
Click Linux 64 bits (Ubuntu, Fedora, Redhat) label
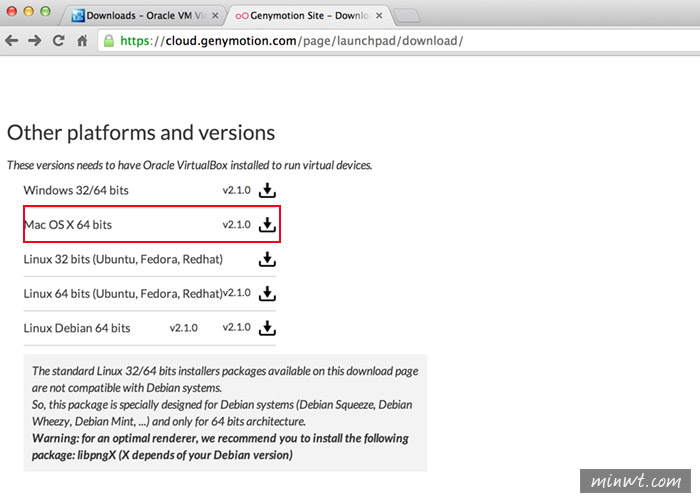pyautogui.click(x=123, y=294)
